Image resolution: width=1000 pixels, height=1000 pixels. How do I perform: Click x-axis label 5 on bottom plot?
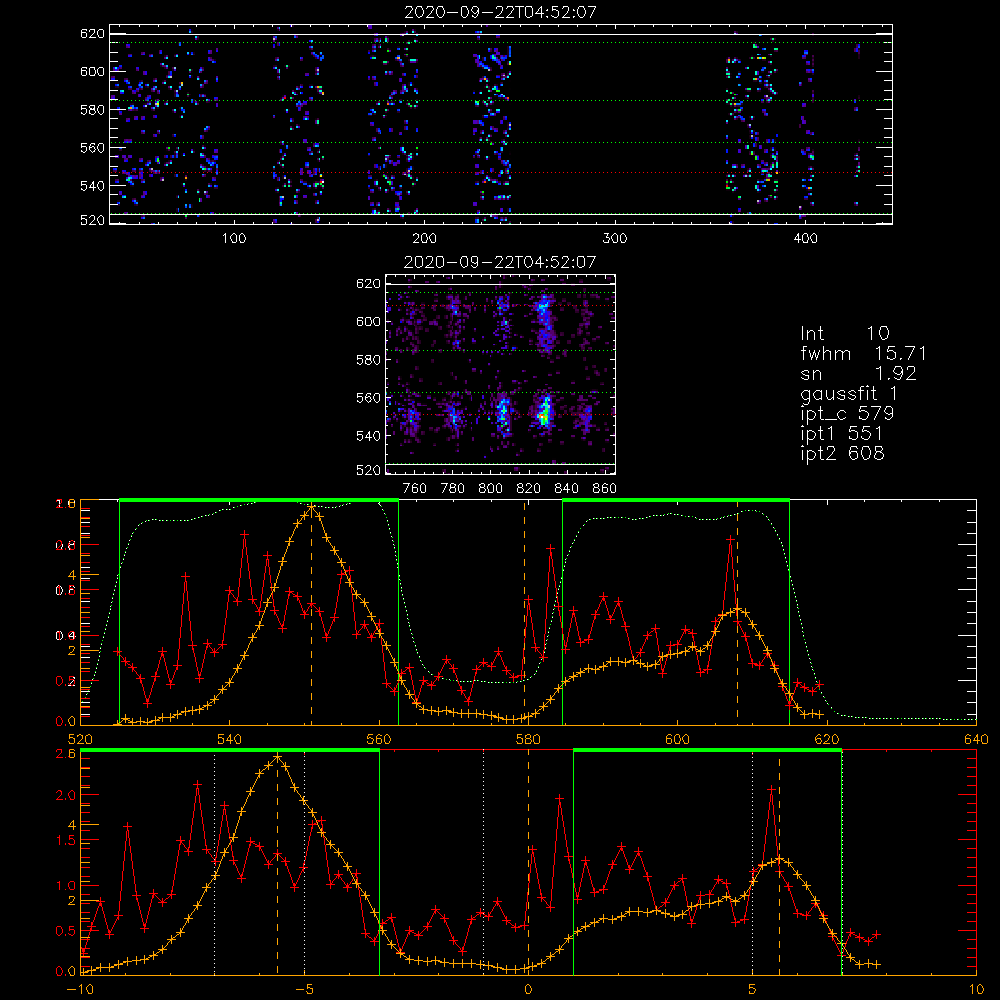tap(753, 990)
